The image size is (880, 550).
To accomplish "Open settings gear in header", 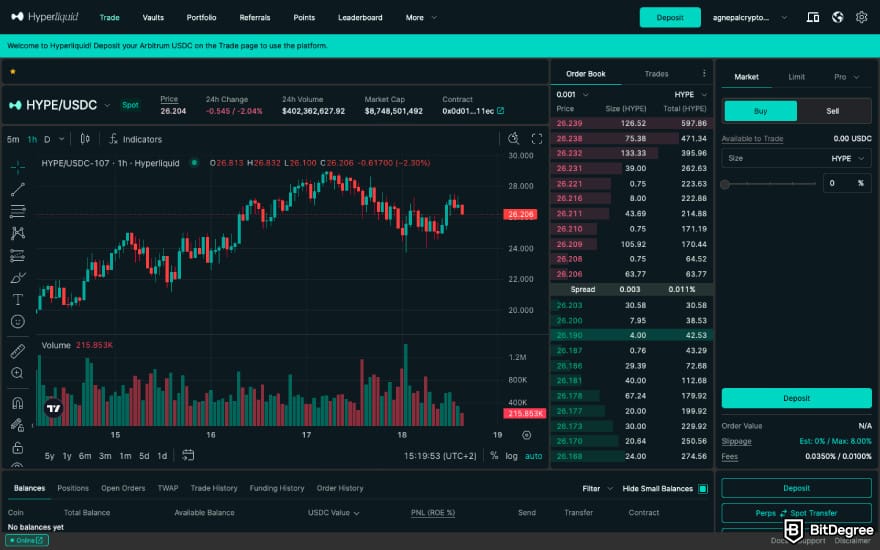I will click(861, 17).
